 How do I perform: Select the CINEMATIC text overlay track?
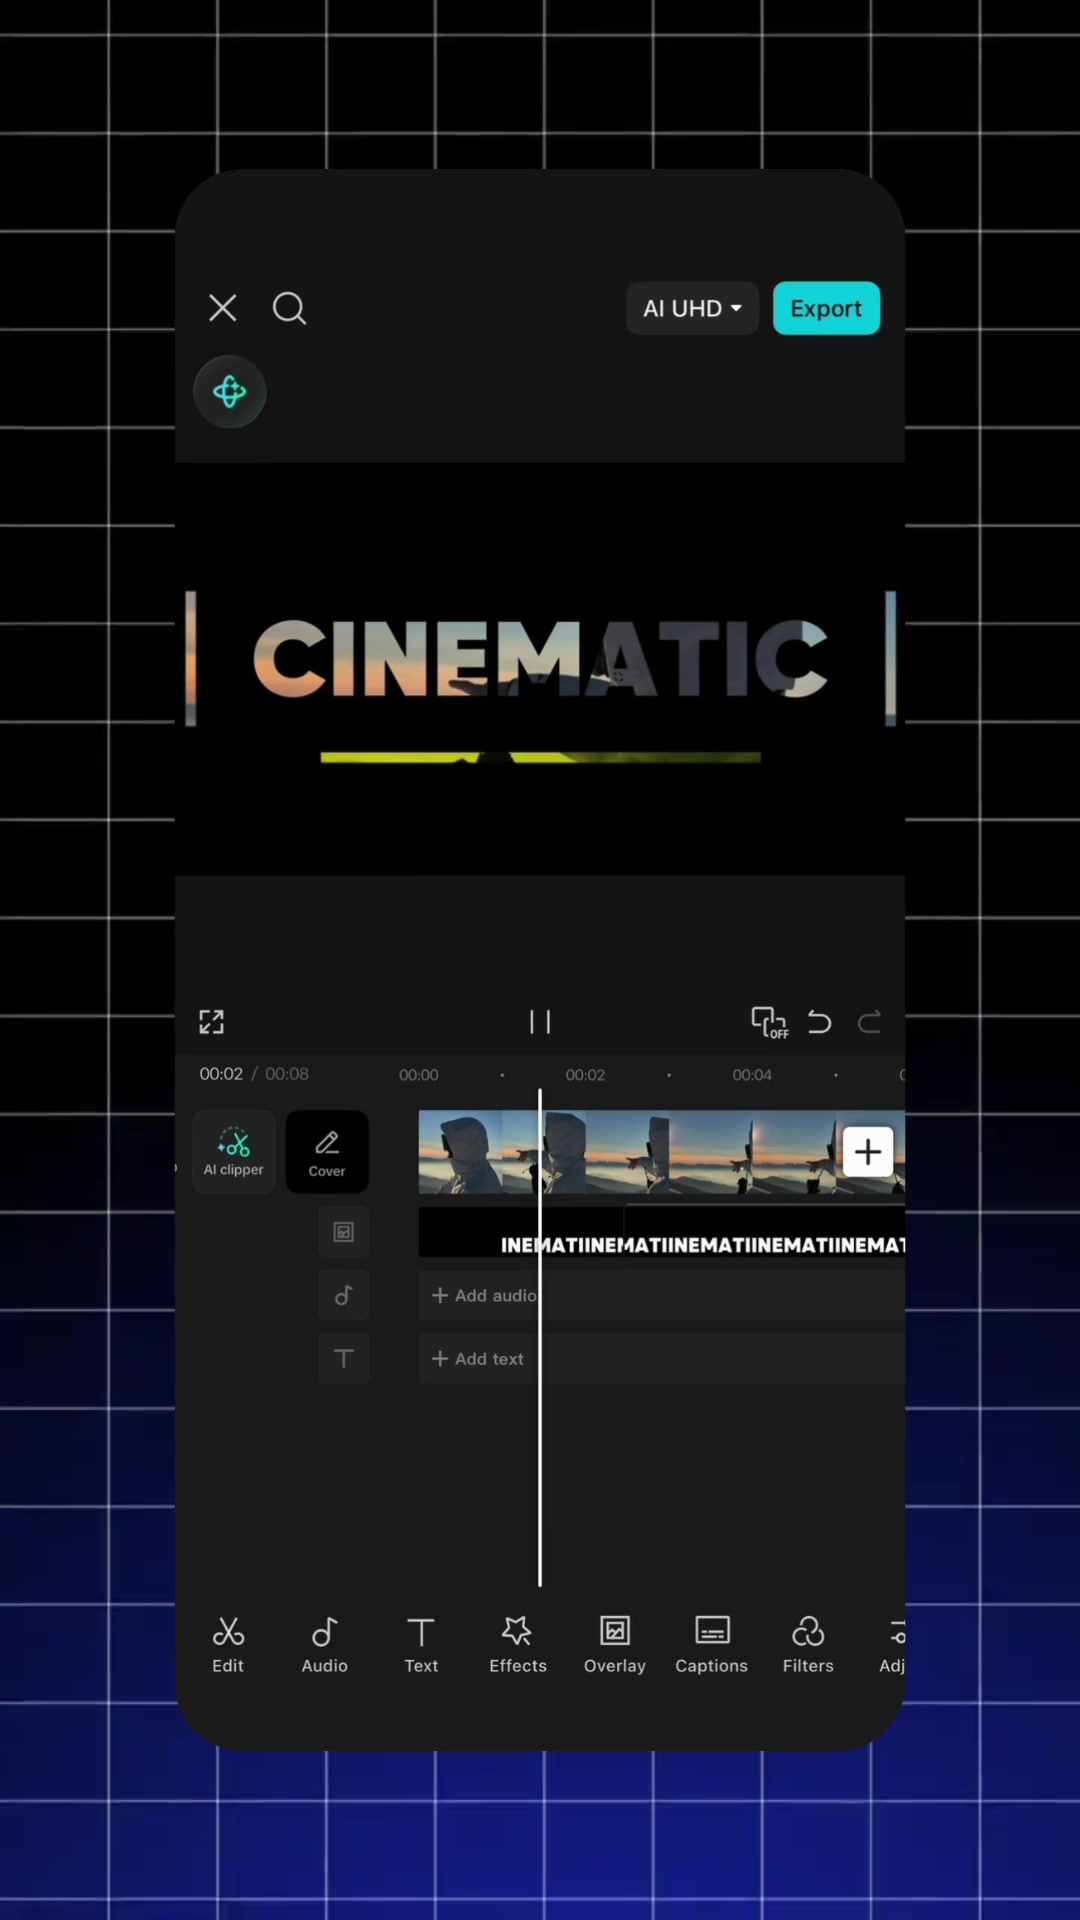pyautogui.click(x=662, y=1232)
